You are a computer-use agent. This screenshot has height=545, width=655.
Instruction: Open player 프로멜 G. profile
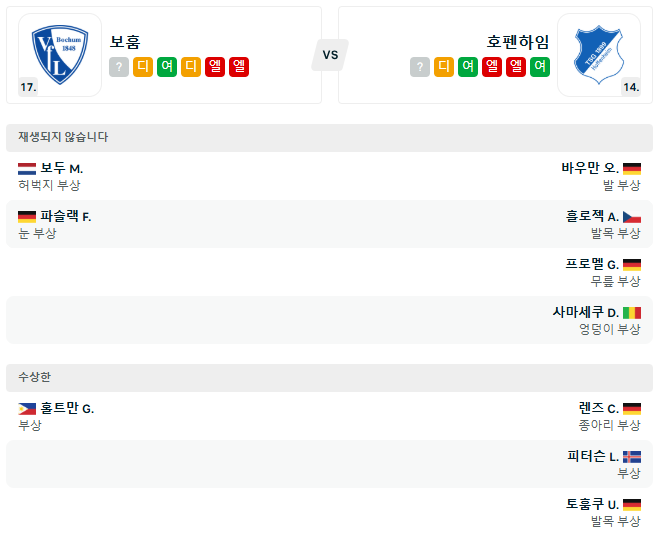click(x=592, y=264)
